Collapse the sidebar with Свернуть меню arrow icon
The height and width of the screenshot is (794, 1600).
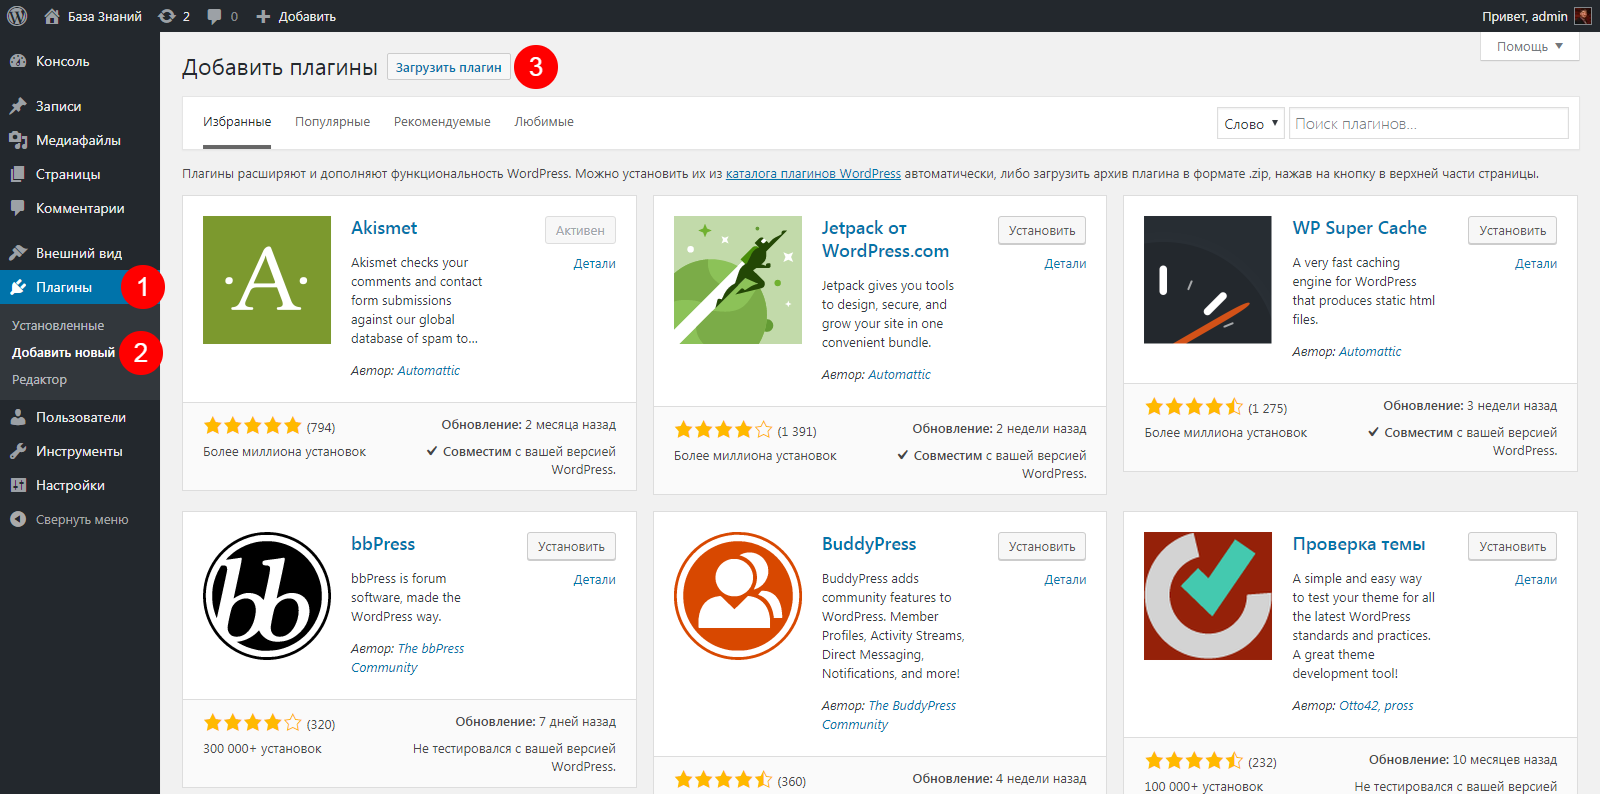18,519
